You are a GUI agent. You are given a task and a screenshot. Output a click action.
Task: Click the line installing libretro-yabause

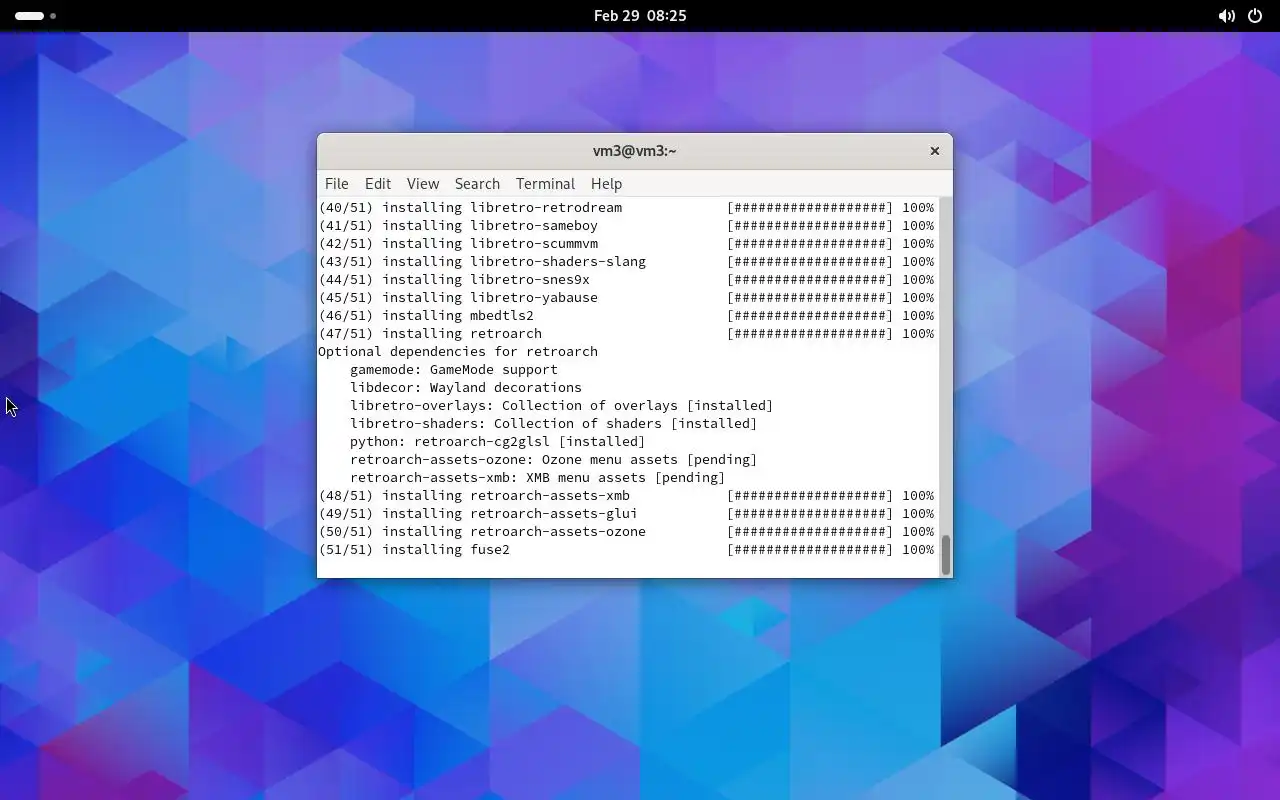(626, 298)
